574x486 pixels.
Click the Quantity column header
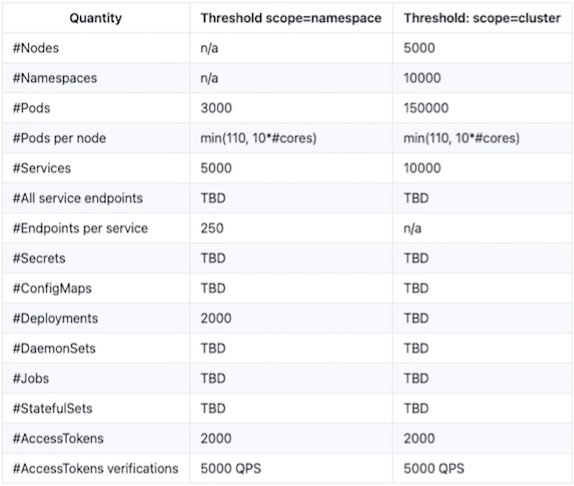96,18
